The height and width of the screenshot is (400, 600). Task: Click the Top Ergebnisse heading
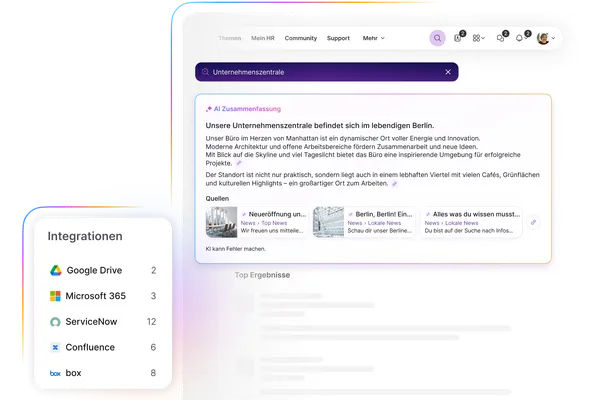[x=262, y=275]
